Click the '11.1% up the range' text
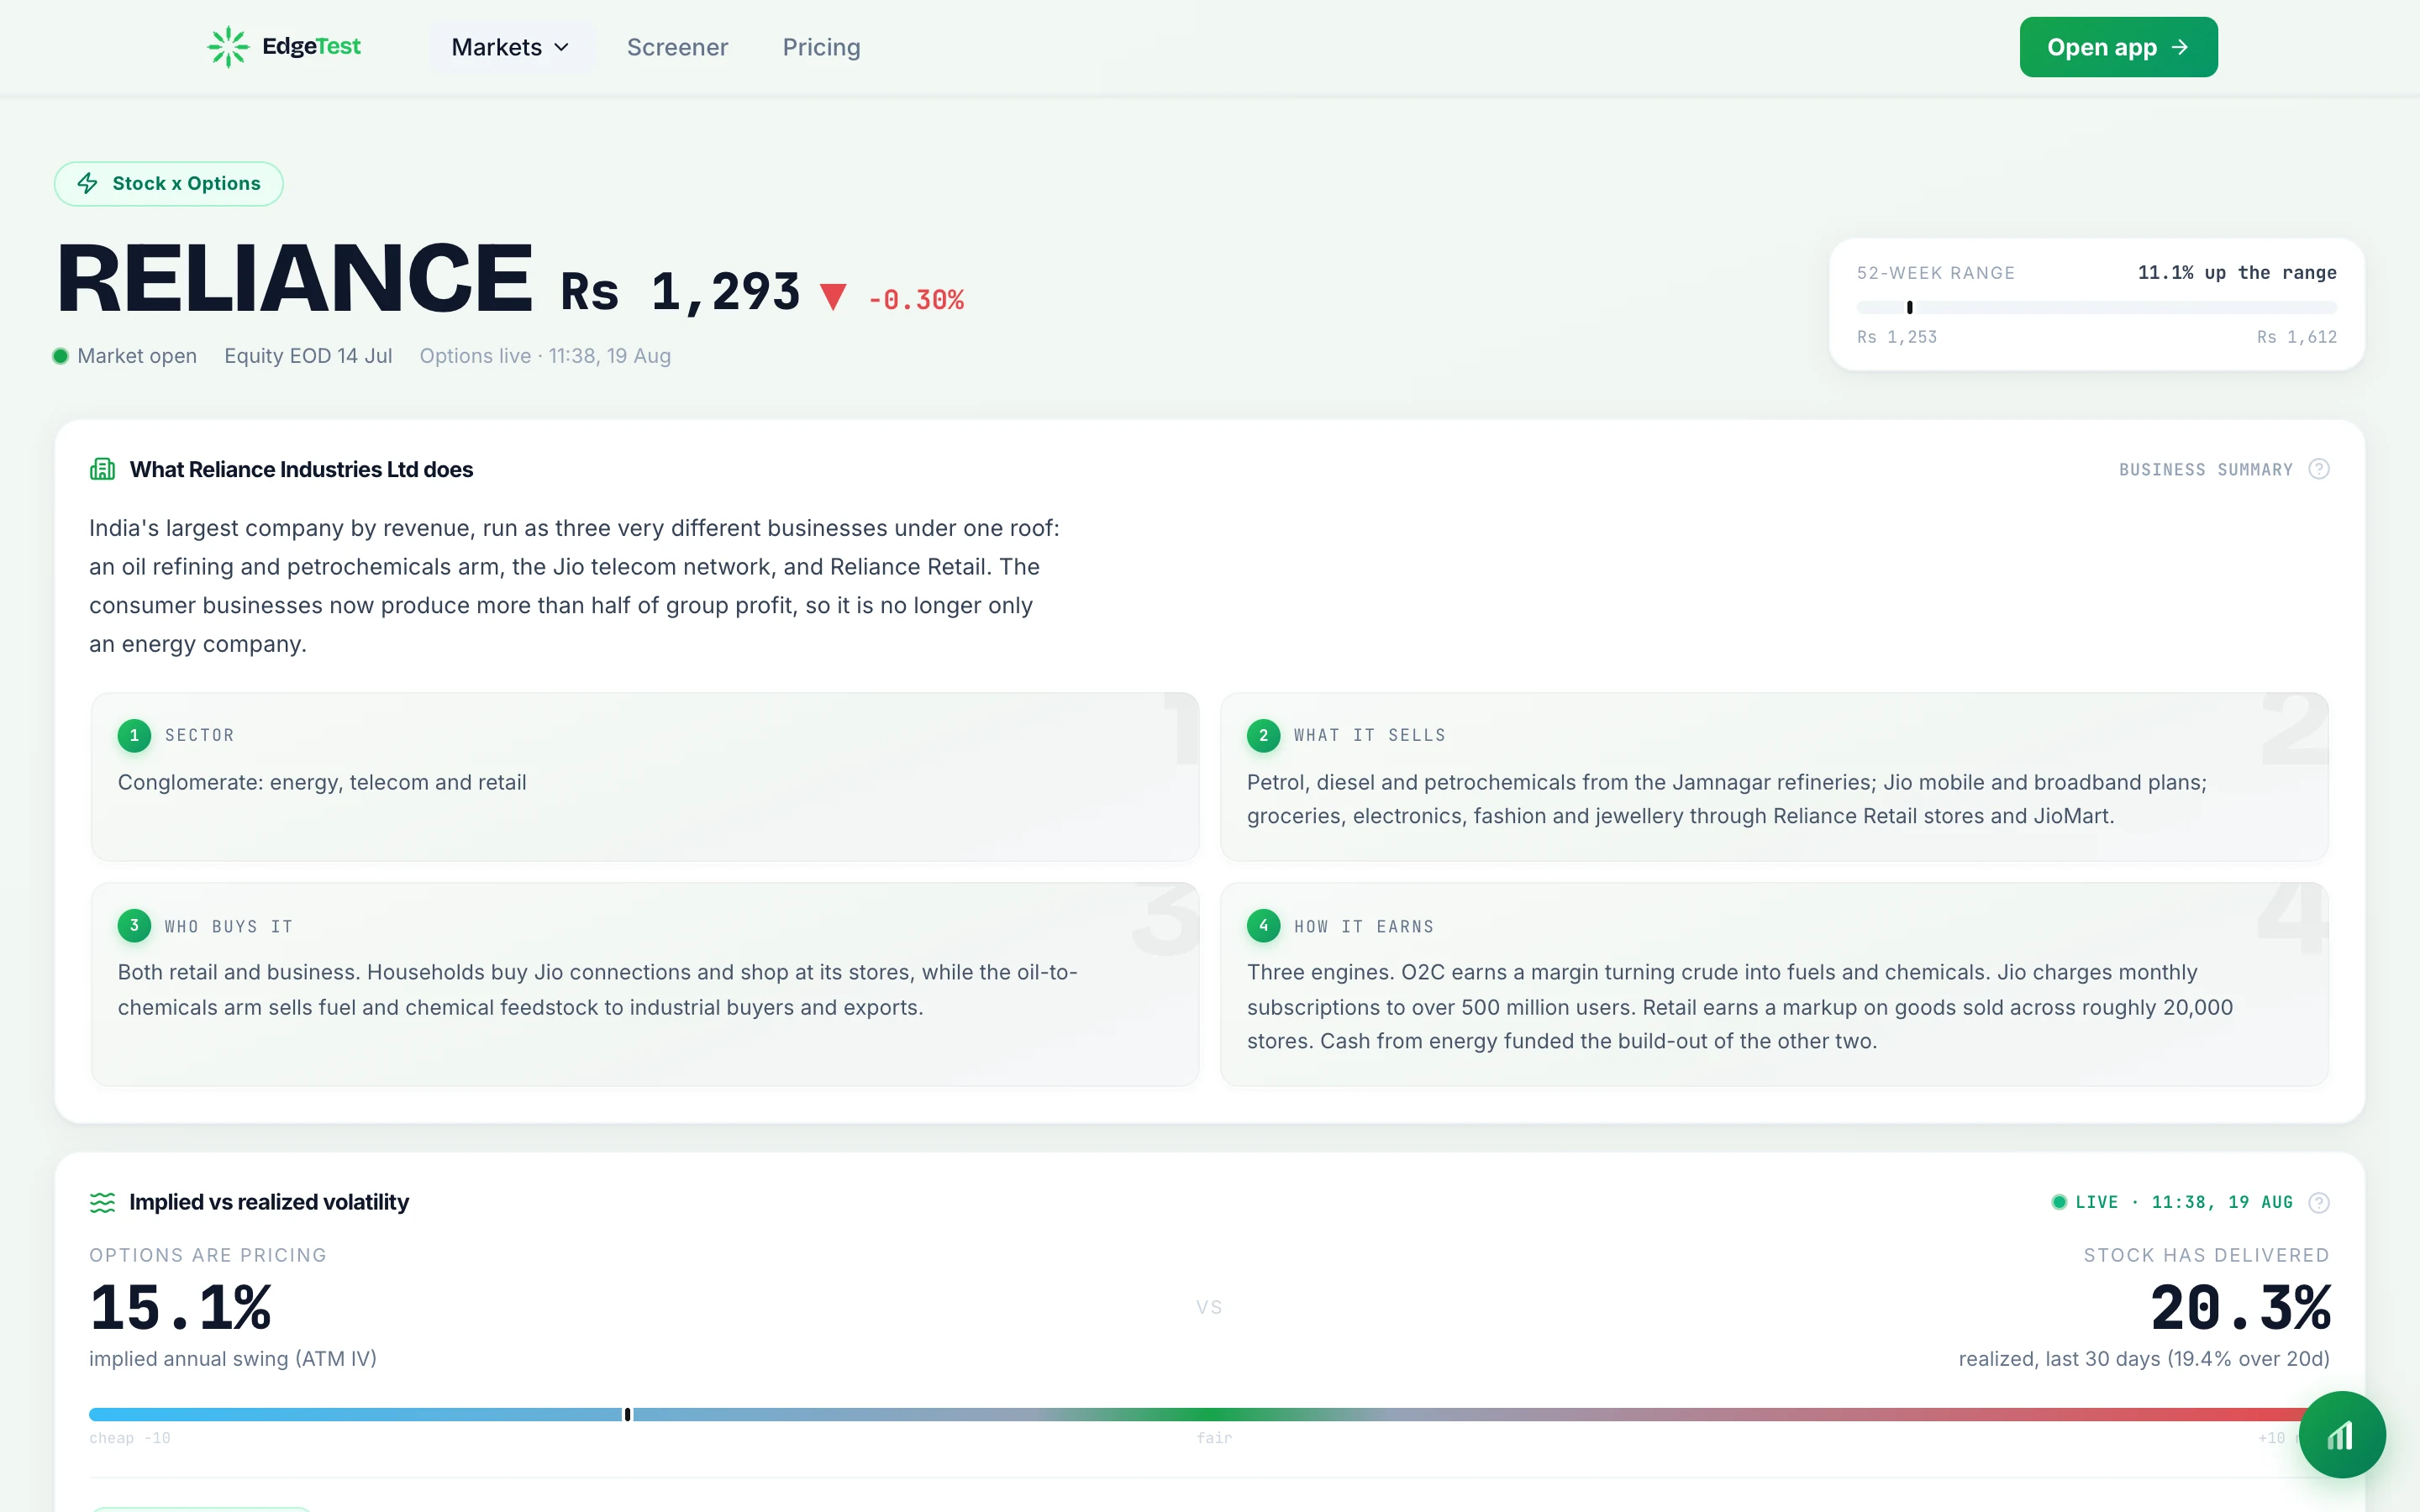Image resolution: width=2420 pixels, height=1512 pixels. coord(2237,273)
